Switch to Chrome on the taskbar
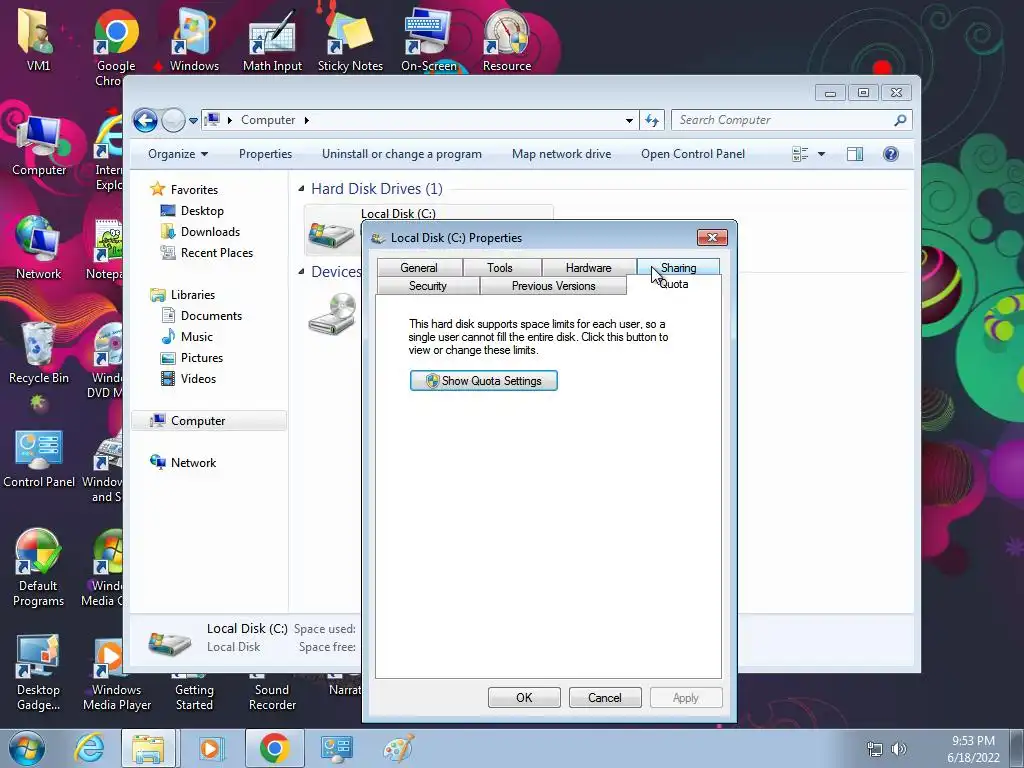 274,748
